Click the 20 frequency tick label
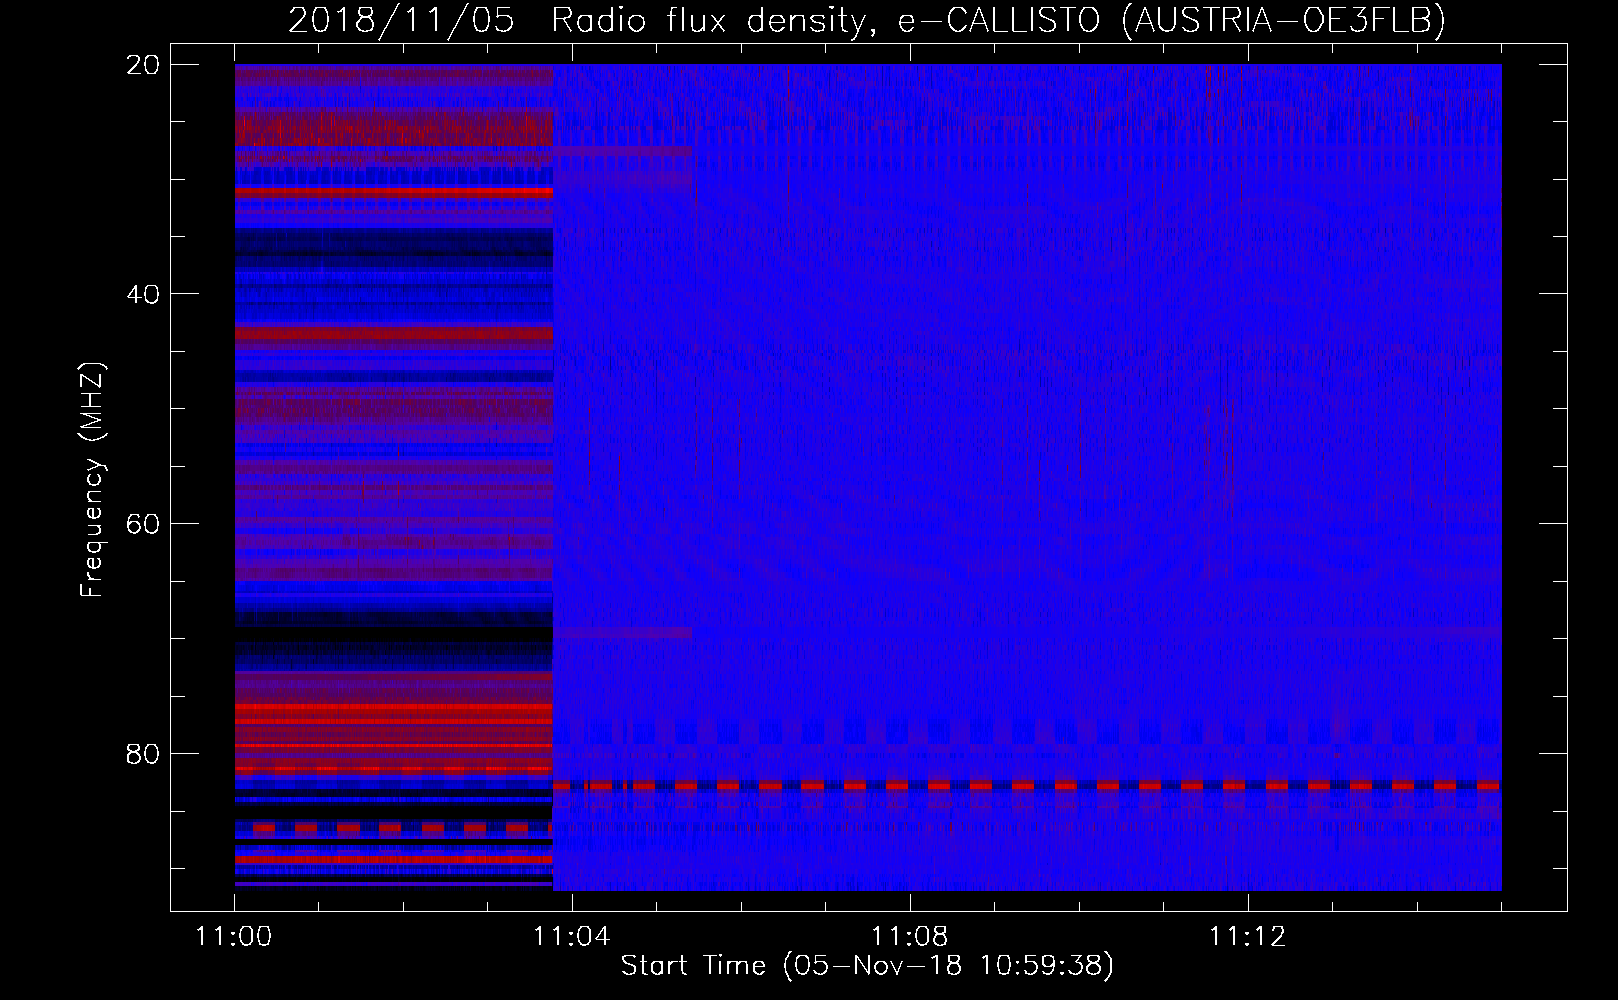Viewport: 1618px width, 1000px height. click(144, 65)
